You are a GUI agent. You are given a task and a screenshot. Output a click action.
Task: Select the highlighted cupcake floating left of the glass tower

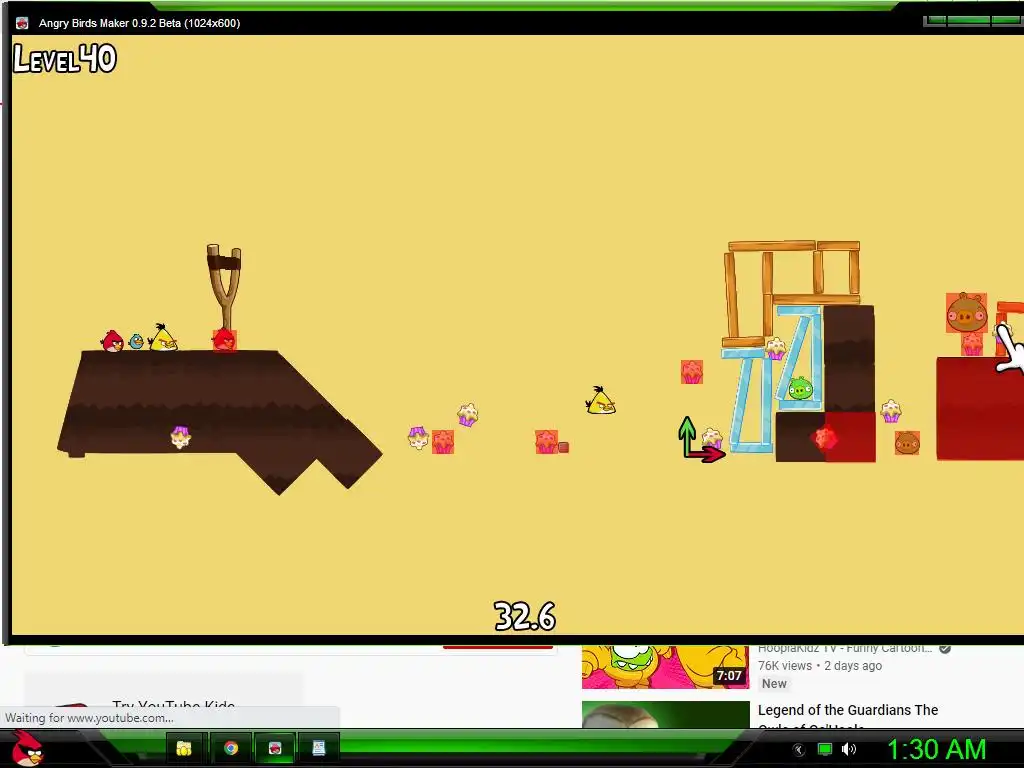tap(692, 372)
